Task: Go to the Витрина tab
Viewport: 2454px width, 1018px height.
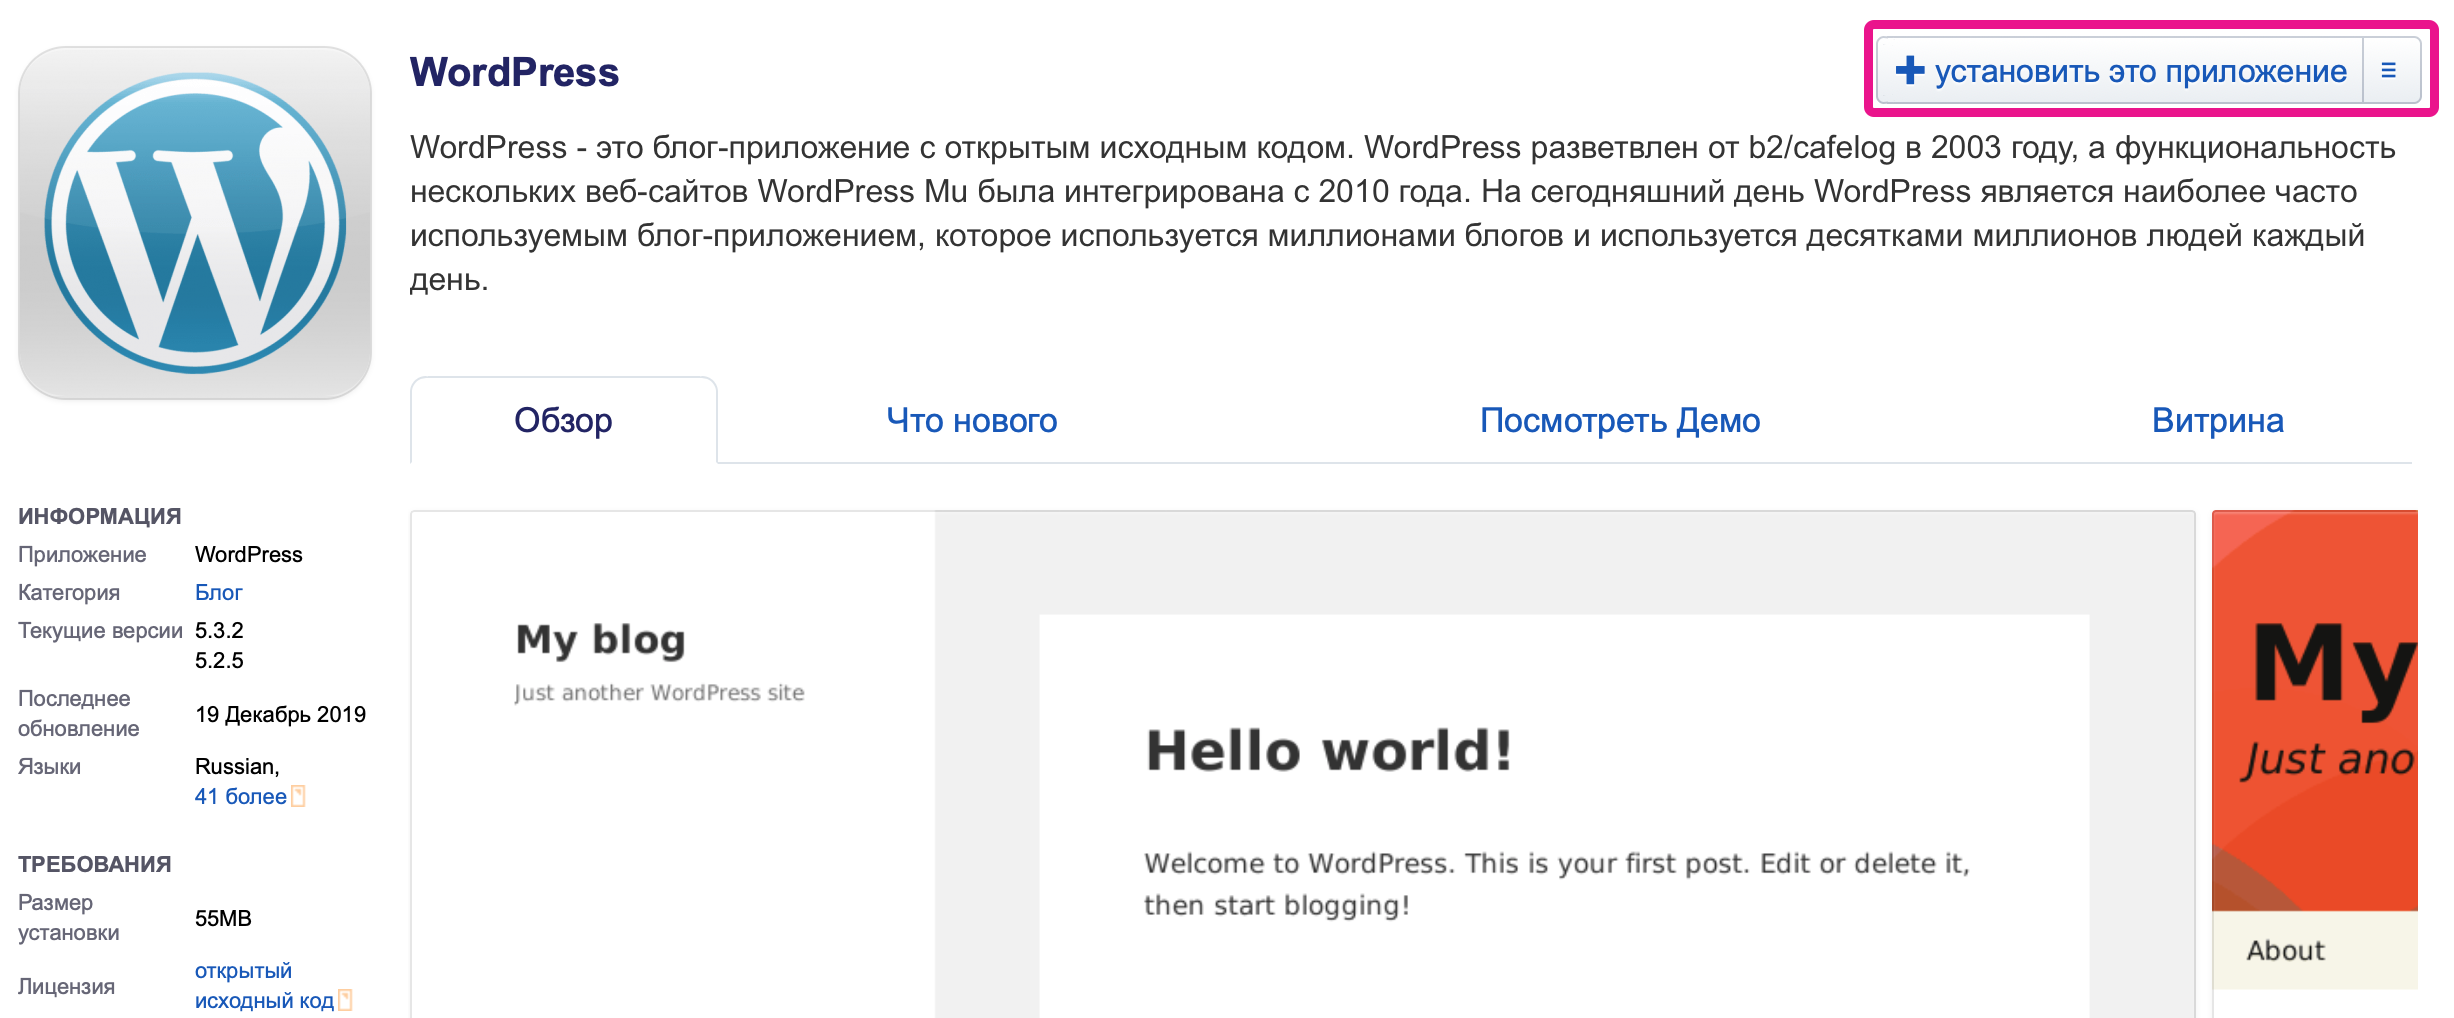Action: tap(2217, 421)
